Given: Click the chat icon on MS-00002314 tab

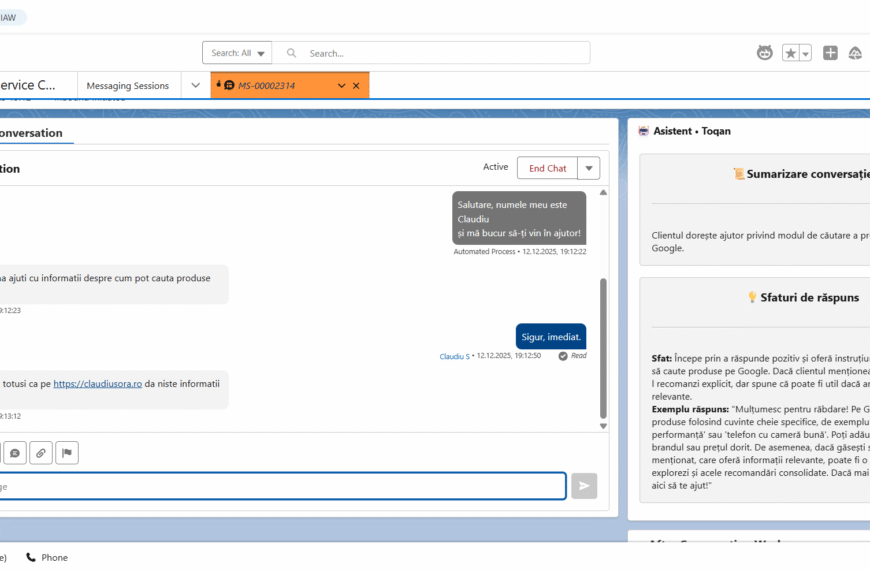Looking at the screenshot, I should (229, 85).
